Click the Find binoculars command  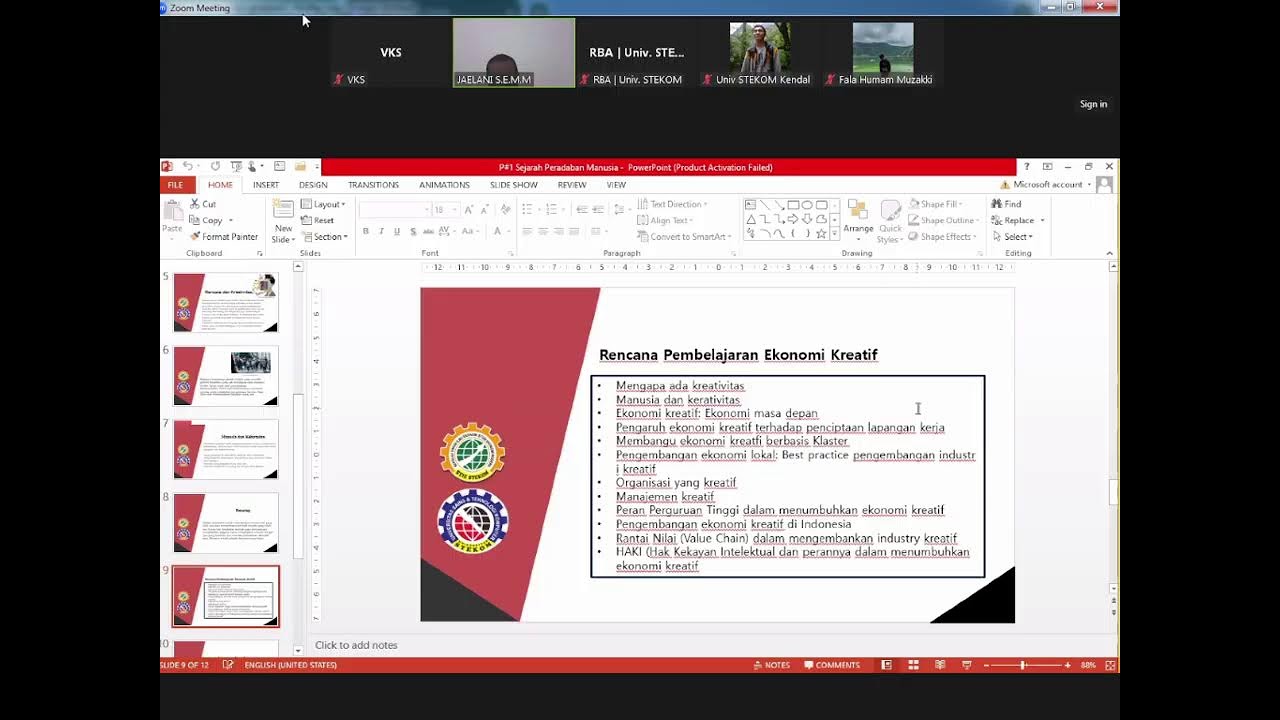1007,204
